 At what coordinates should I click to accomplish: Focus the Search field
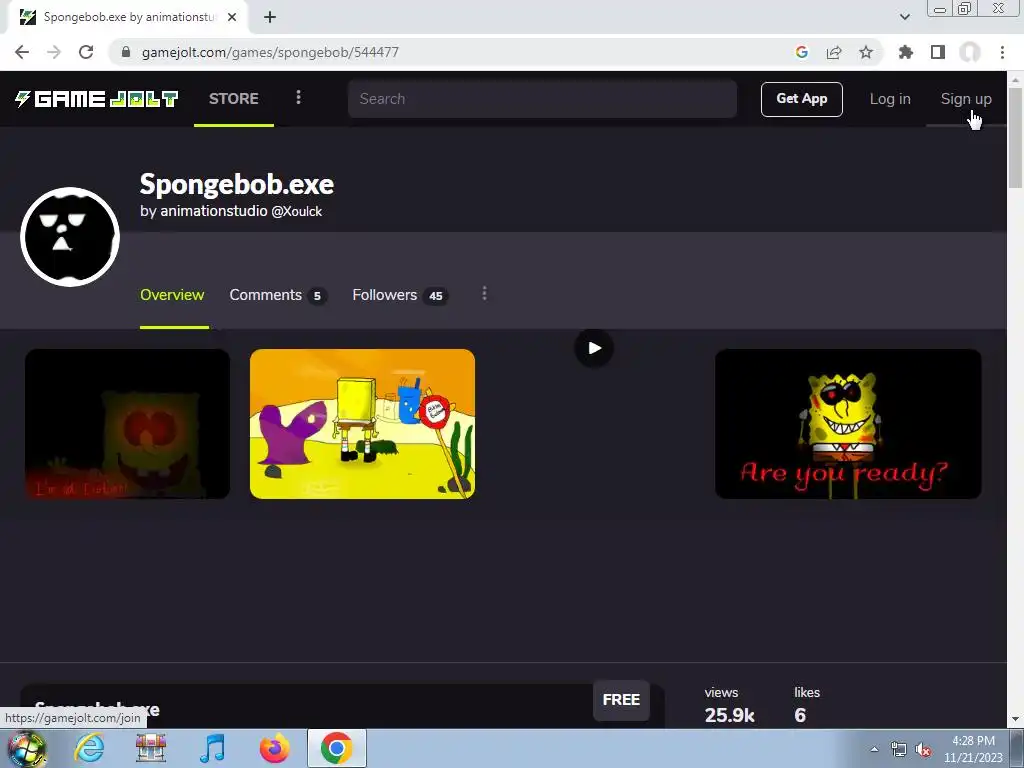point(542,99)
